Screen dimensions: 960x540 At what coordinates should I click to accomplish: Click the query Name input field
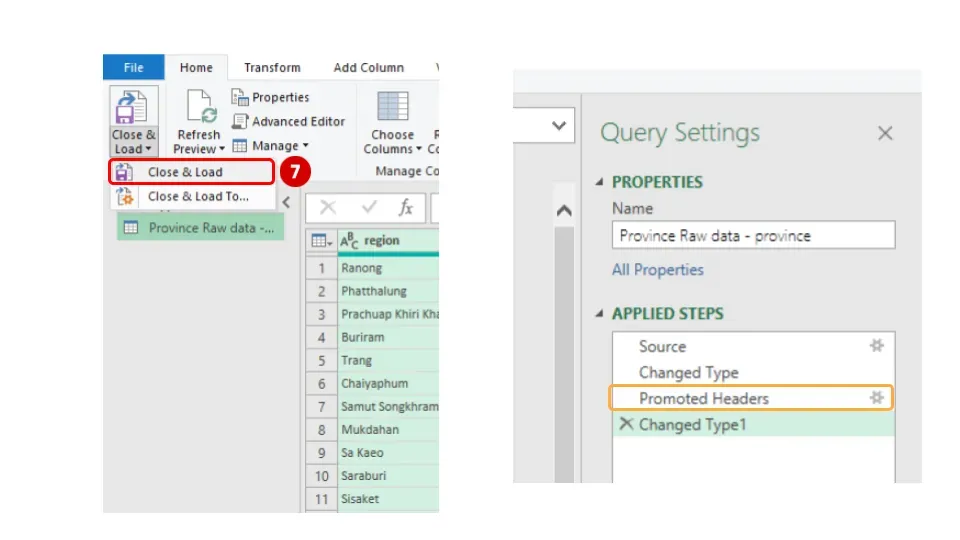[x=753, y=235]
